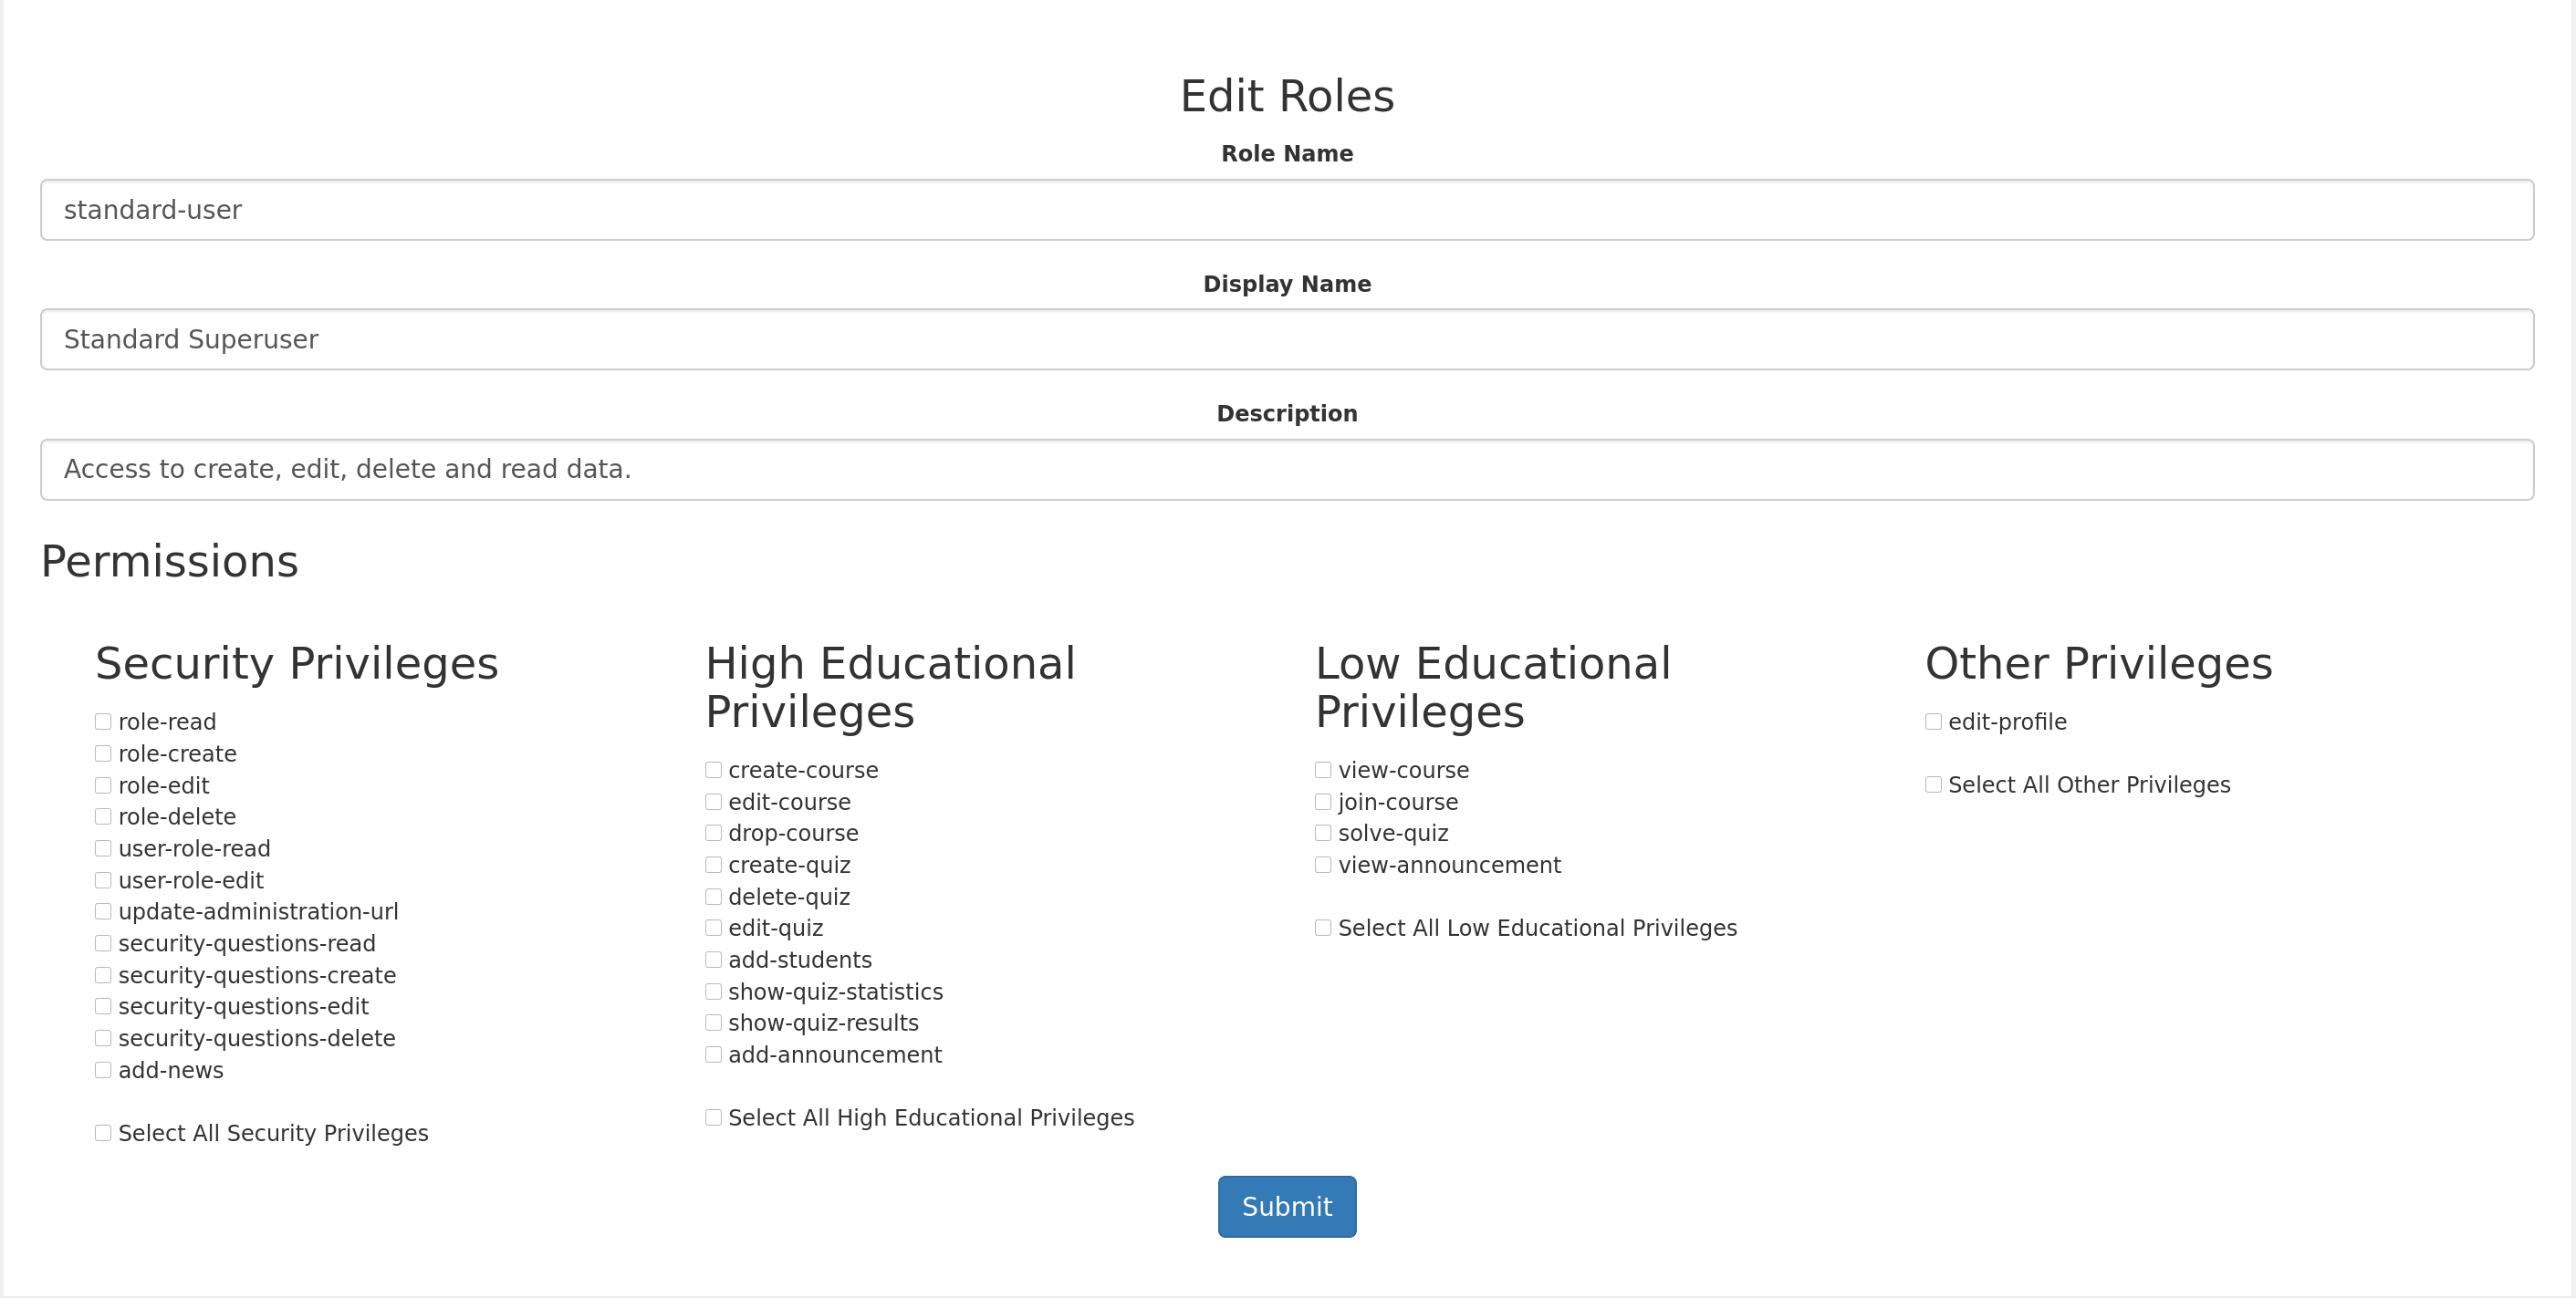Select All High Educational Privileges checkbox
The width and height of the screenshot is (2576, 1298).
(713, 1118)
